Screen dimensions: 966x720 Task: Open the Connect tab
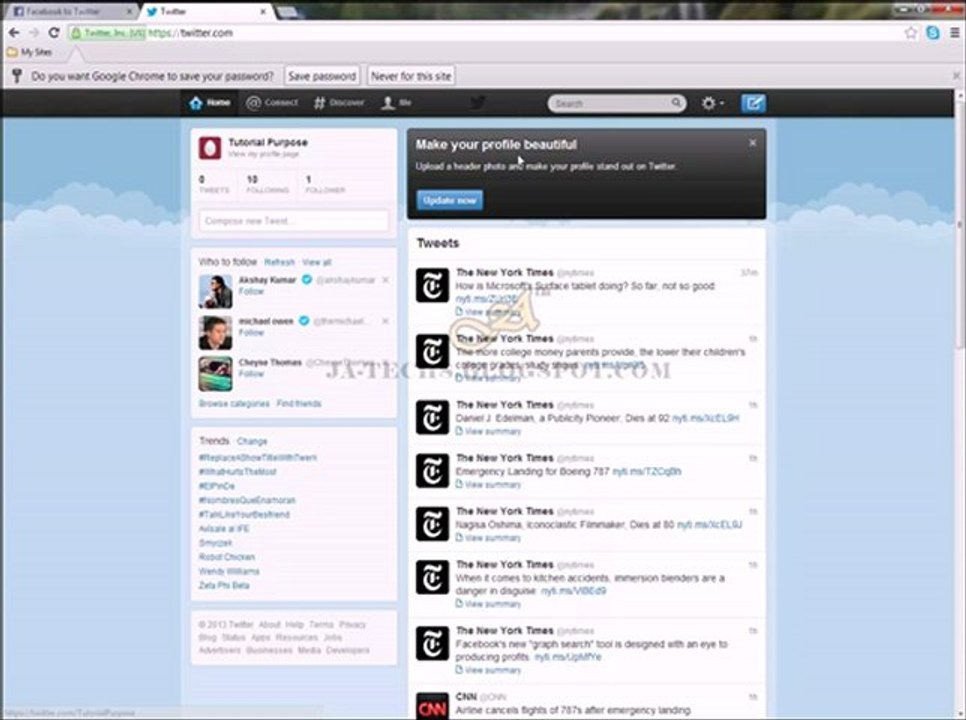(x=272, y=103)
